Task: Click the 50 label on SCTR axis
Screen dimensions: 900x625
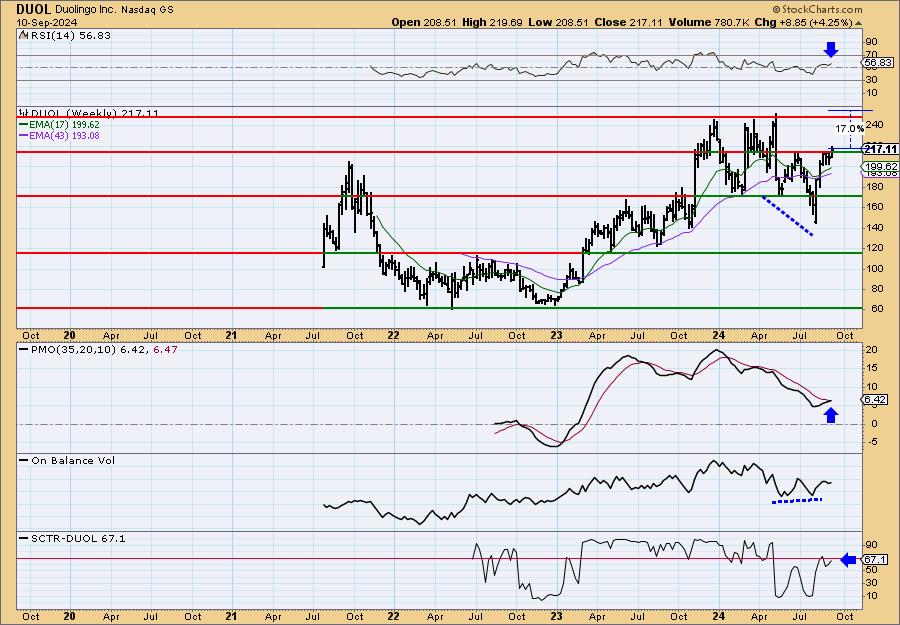Action: 871,569
